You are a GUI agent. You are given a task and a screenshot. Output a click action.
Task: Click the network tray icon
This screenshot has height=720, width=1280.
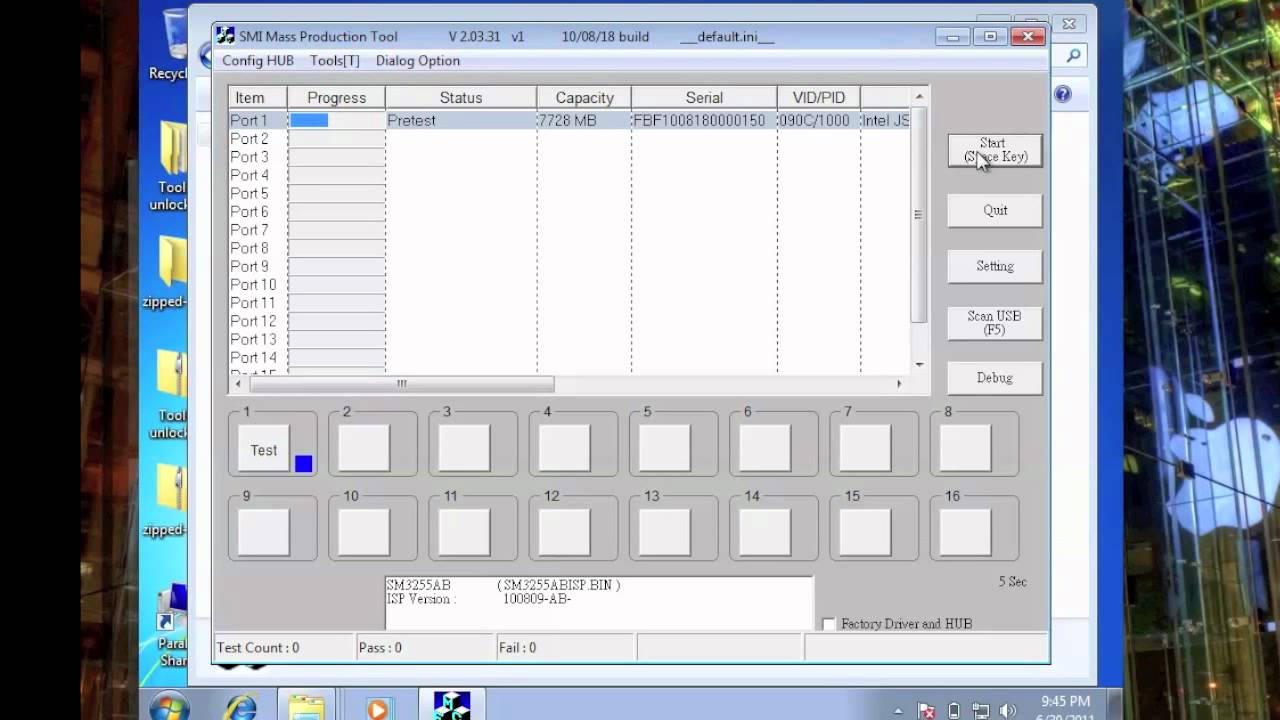pos(981,711)
